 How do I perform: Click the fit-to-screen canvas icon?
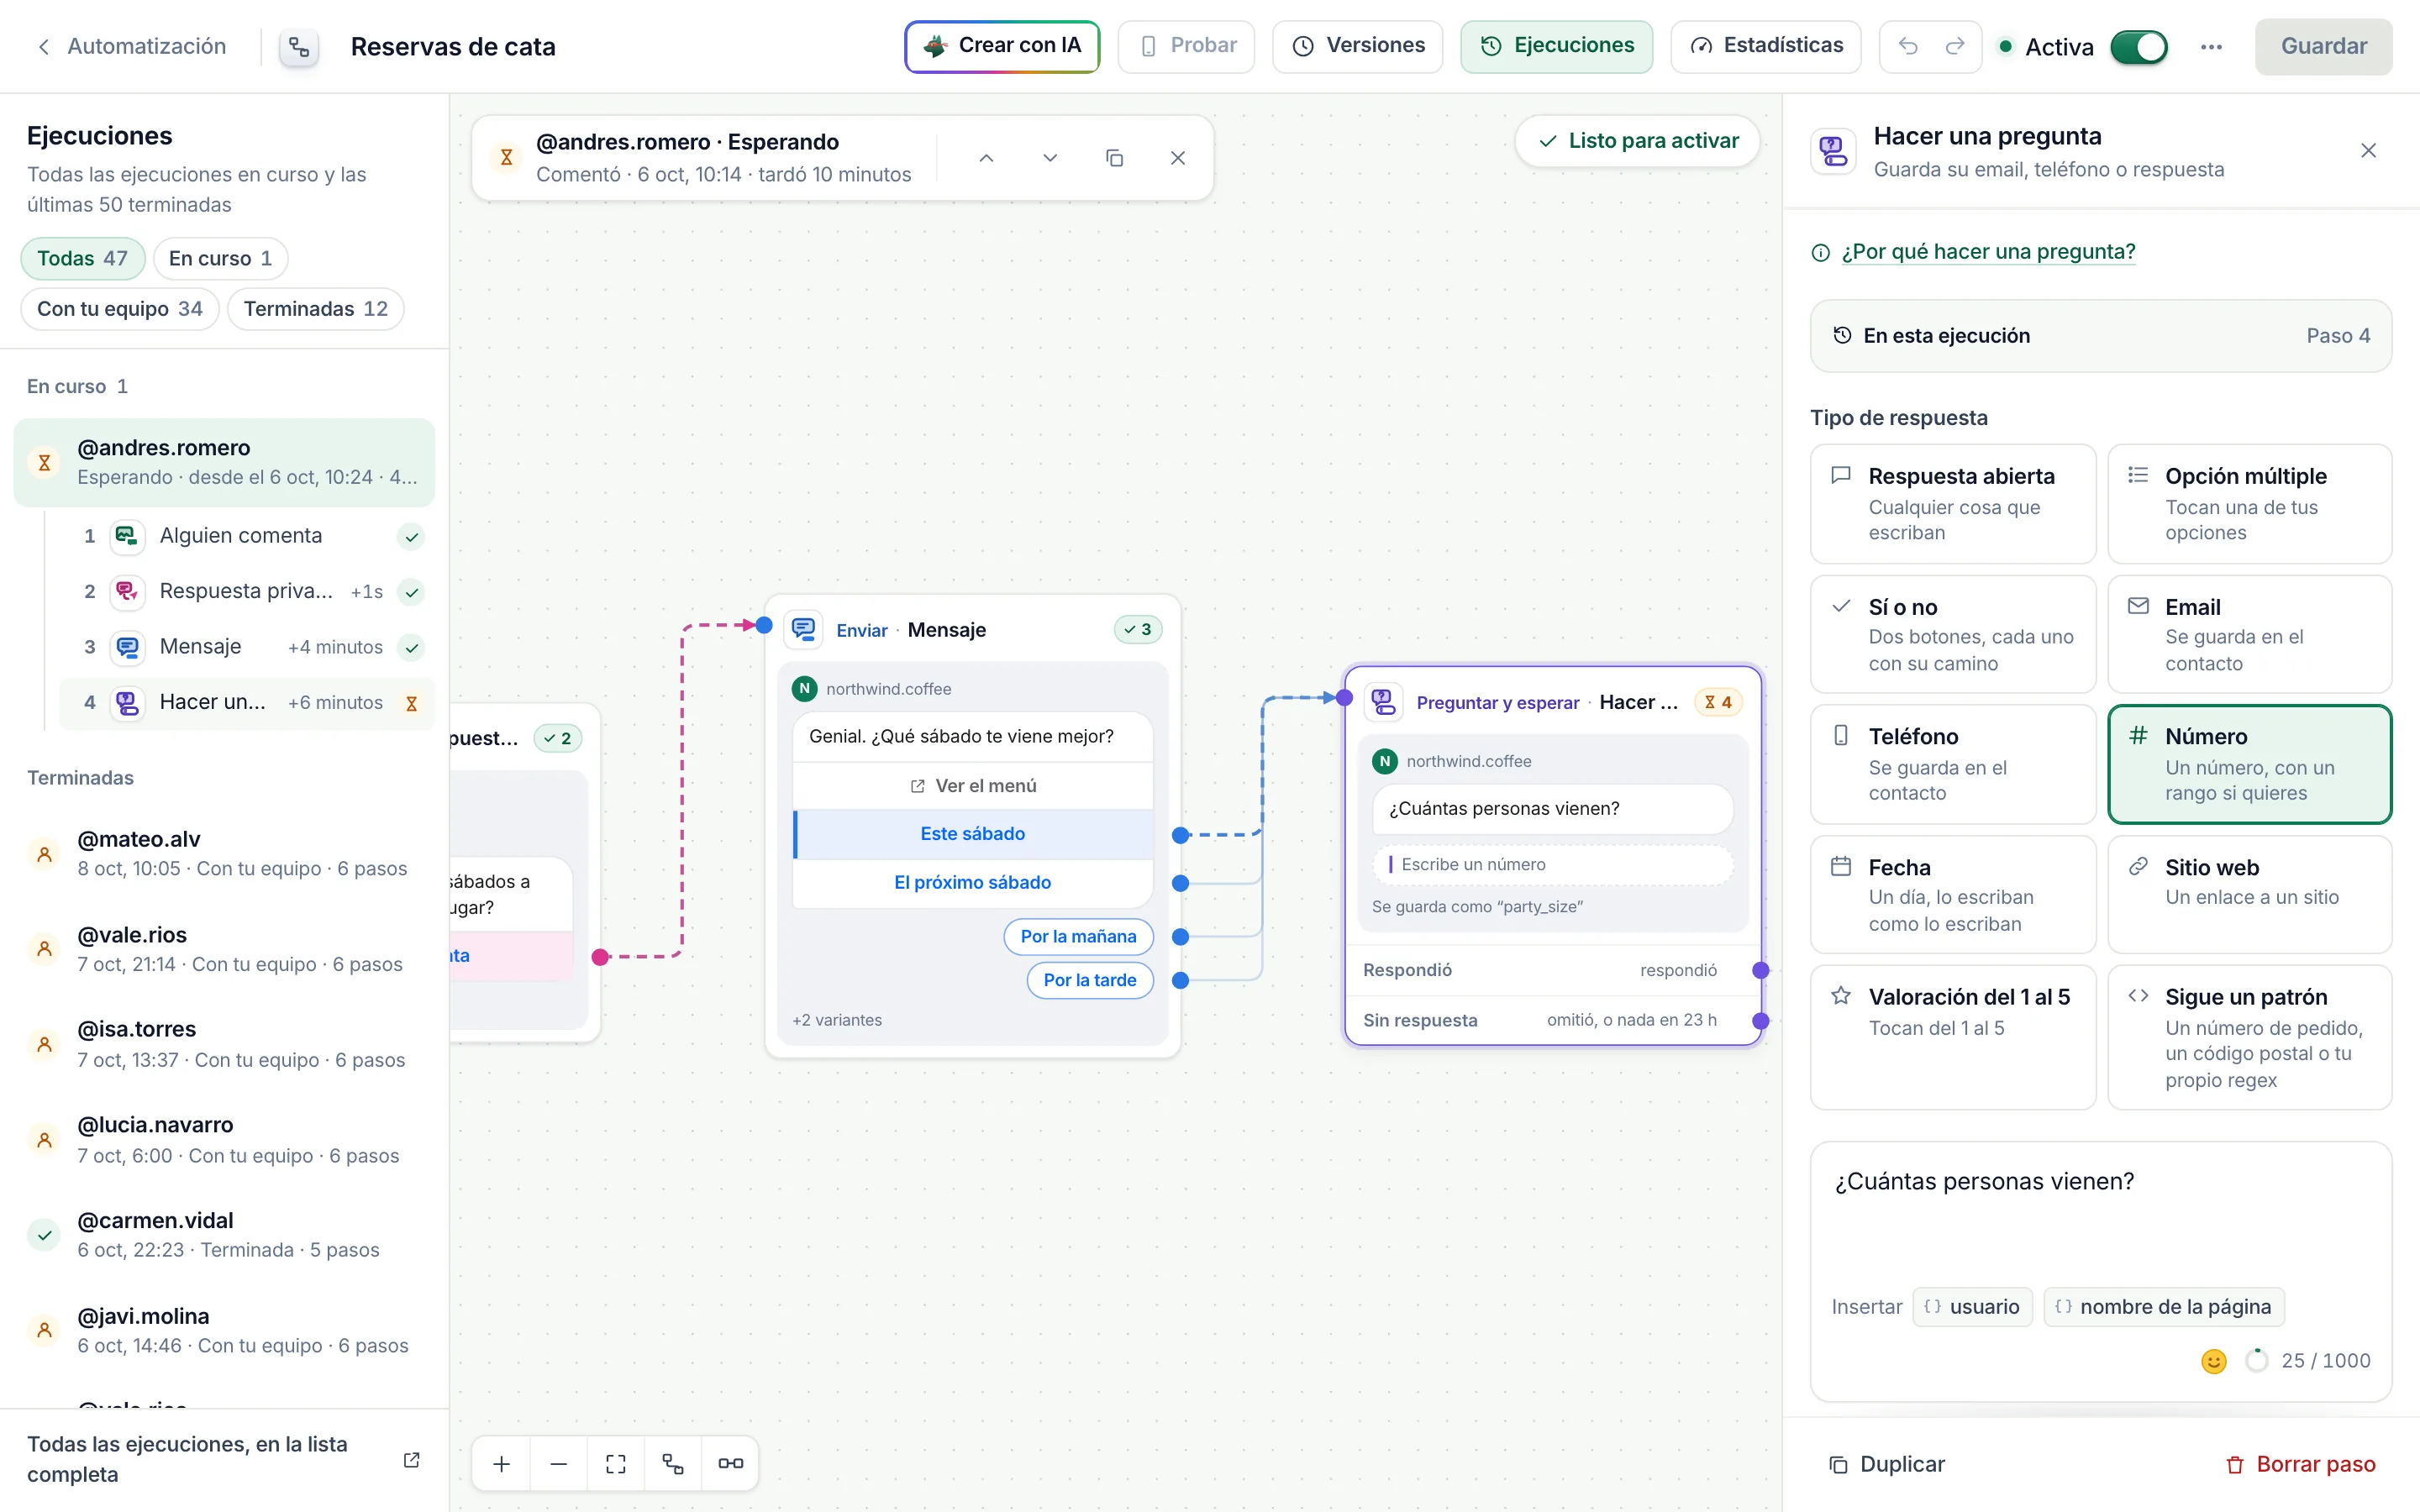tap(616, 1463)
